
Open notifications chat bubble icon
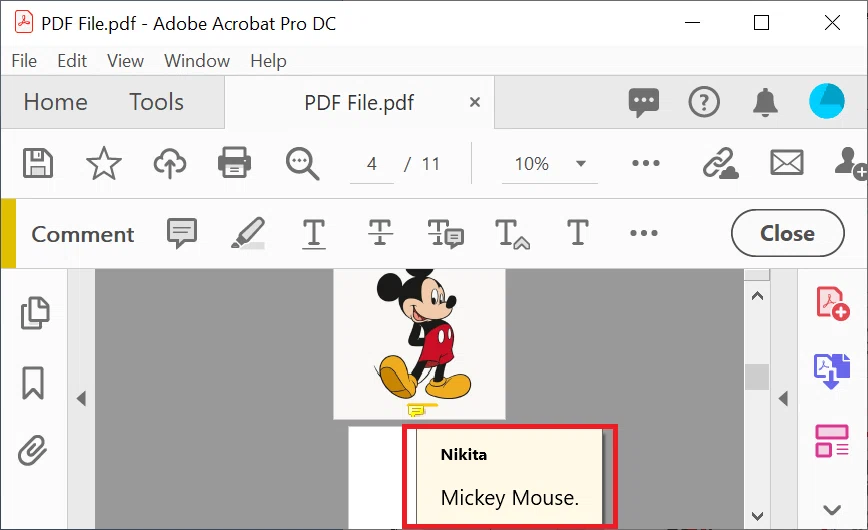pos(644,102)
